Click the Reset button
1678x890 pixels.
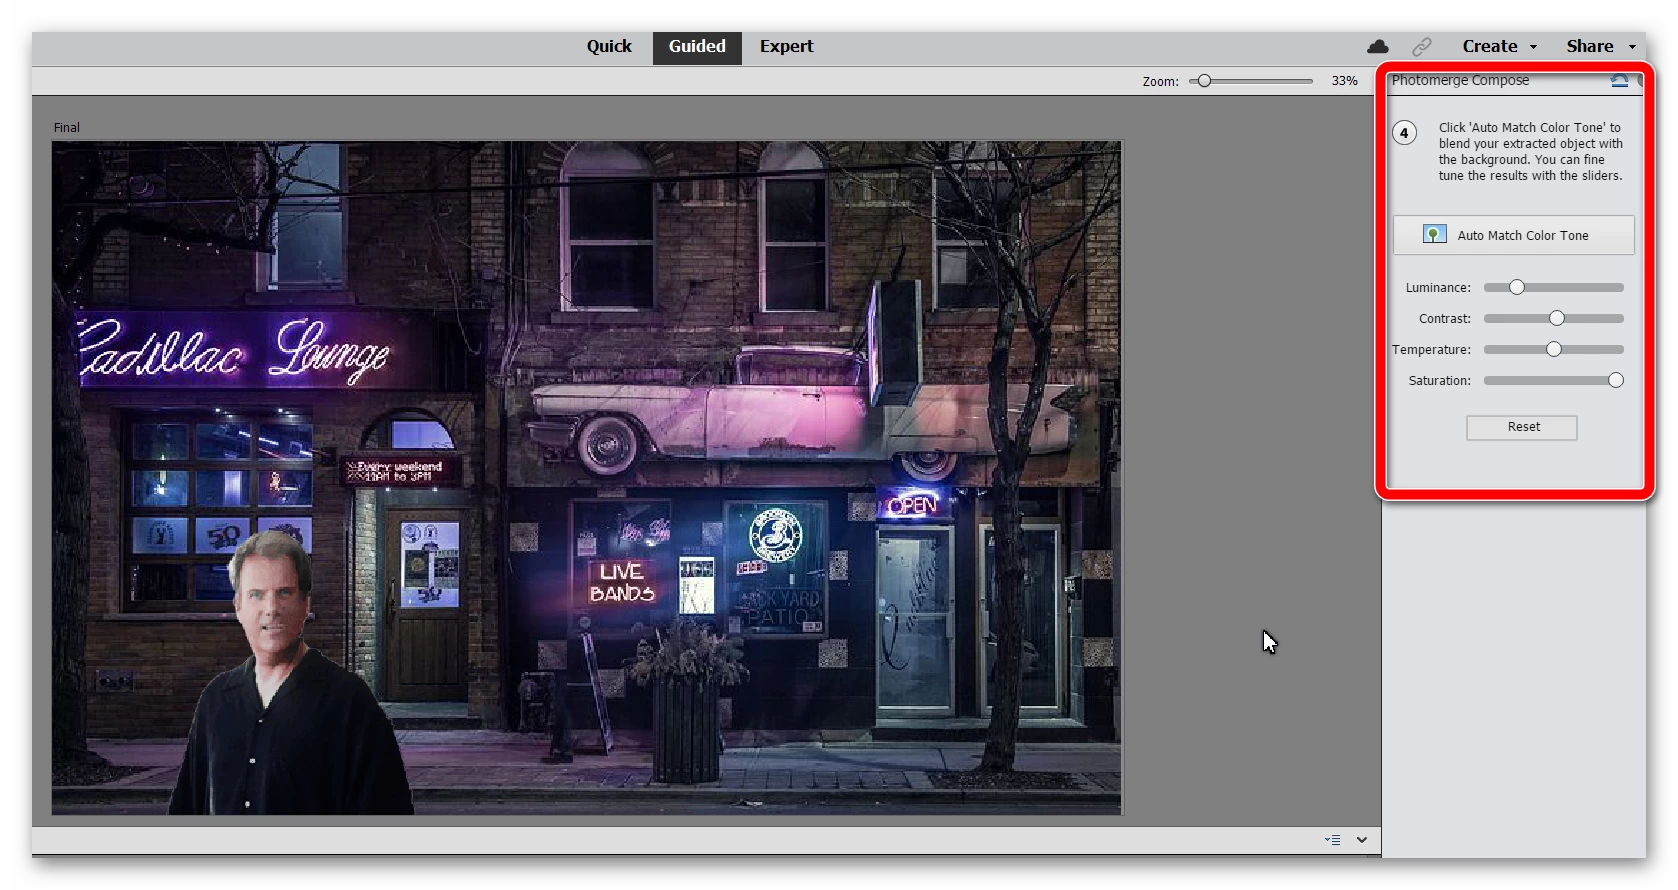(1522, 427)
